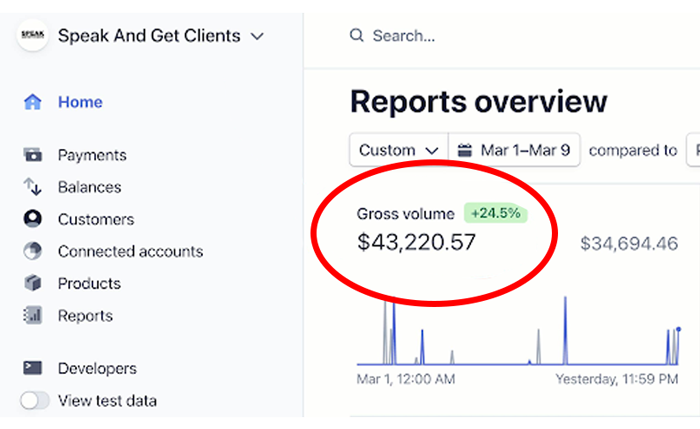Viewport: 700px width, 429px height.
Task: Click the Connected accounts globe icon
Action: point(33,251)
